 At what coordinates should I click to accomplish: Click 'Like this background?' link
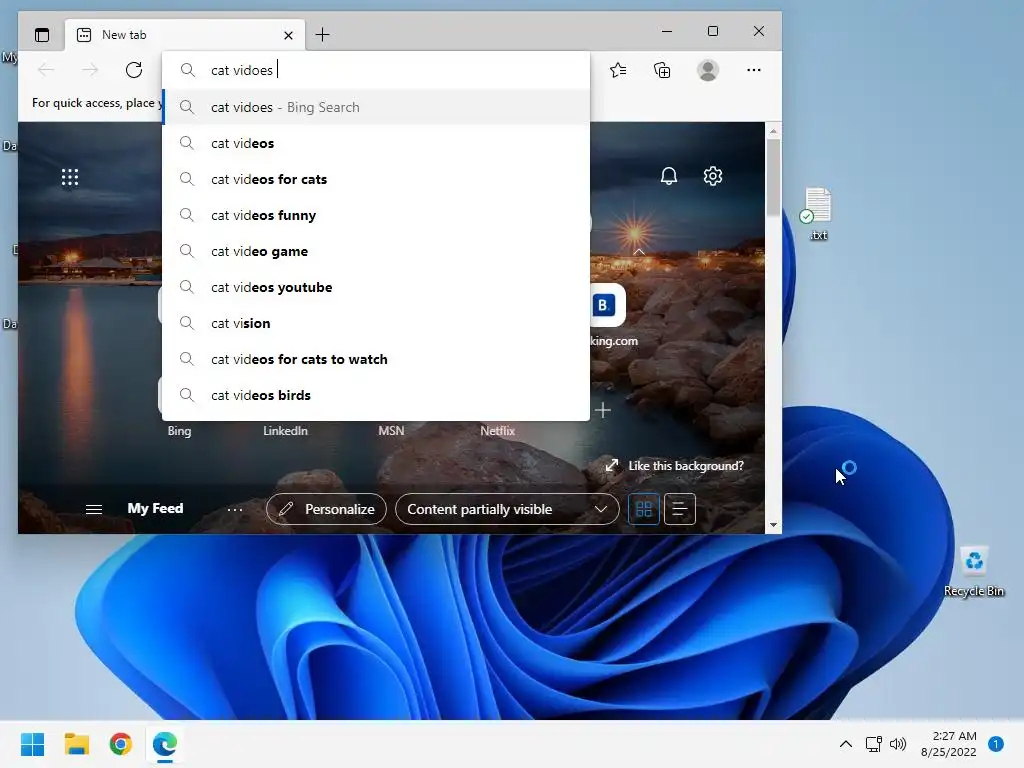[686, 466]
